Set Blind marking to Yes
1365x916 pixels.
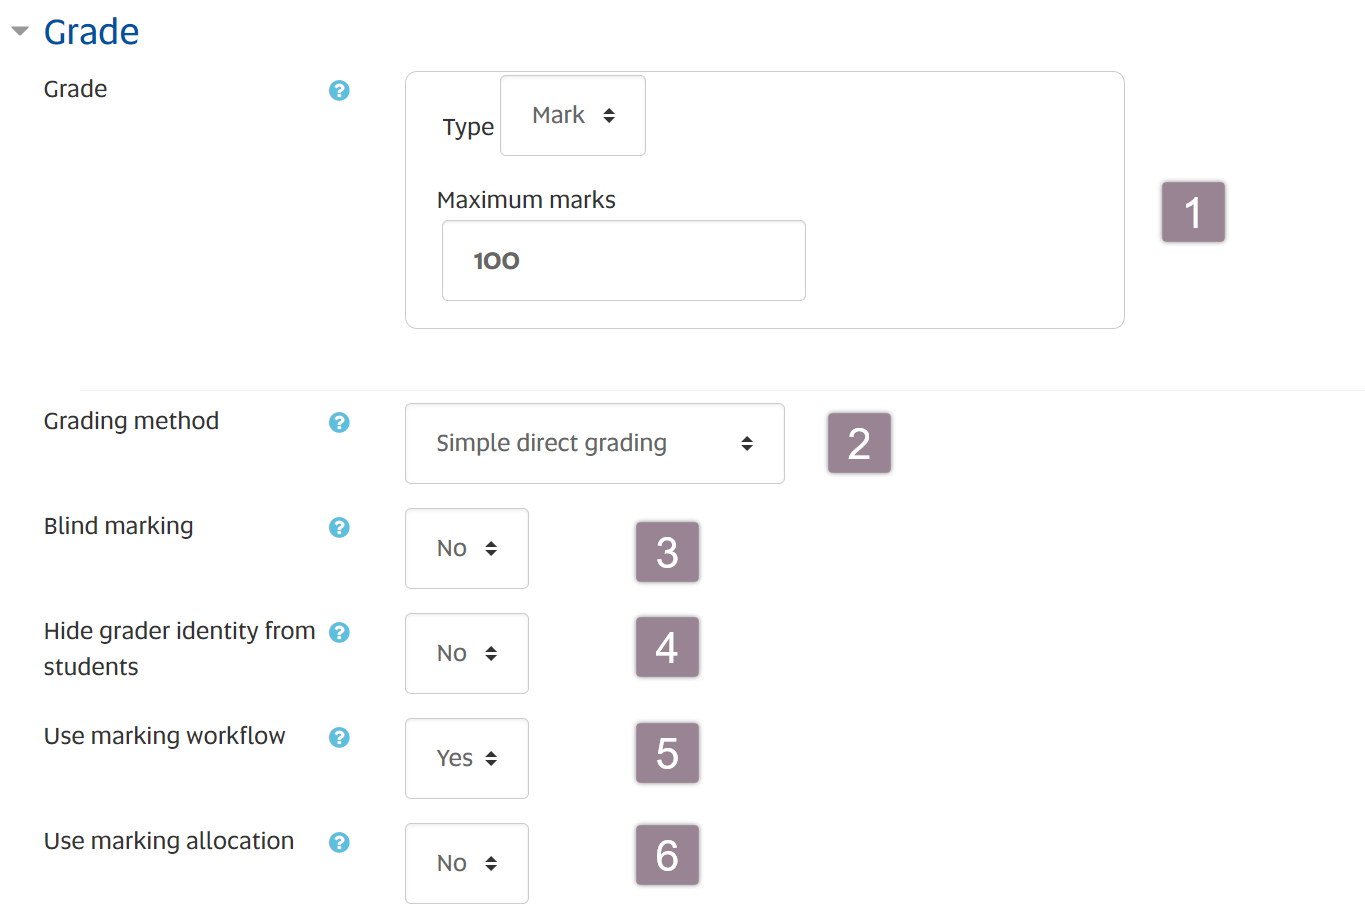466,548
